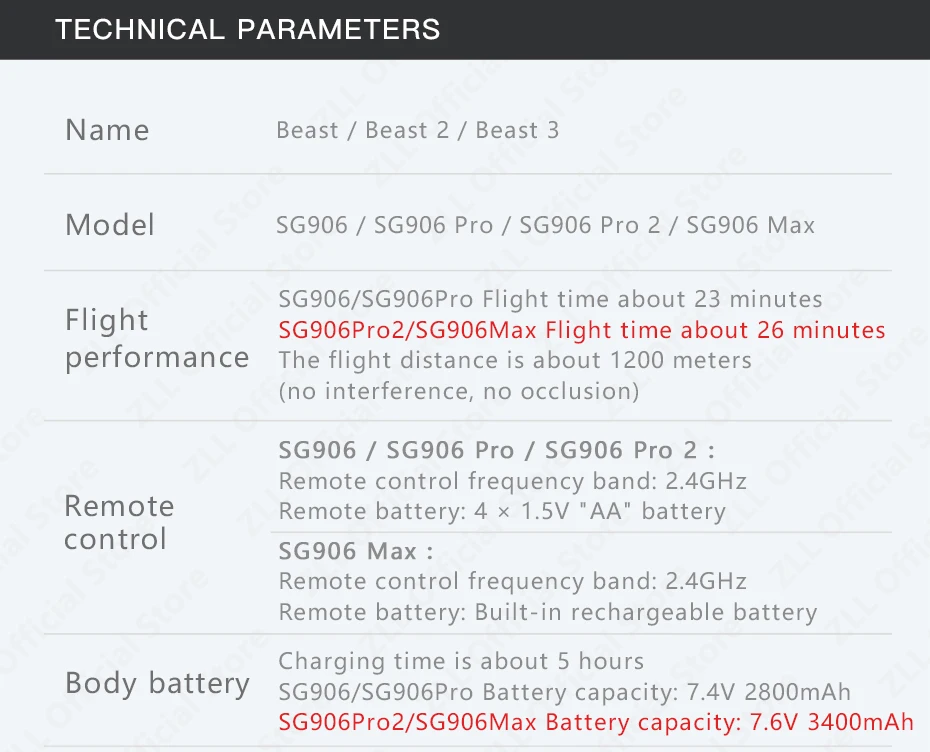Click the SG906 / SG906 Pro model list
930x752 pixels.
[545, 226]
